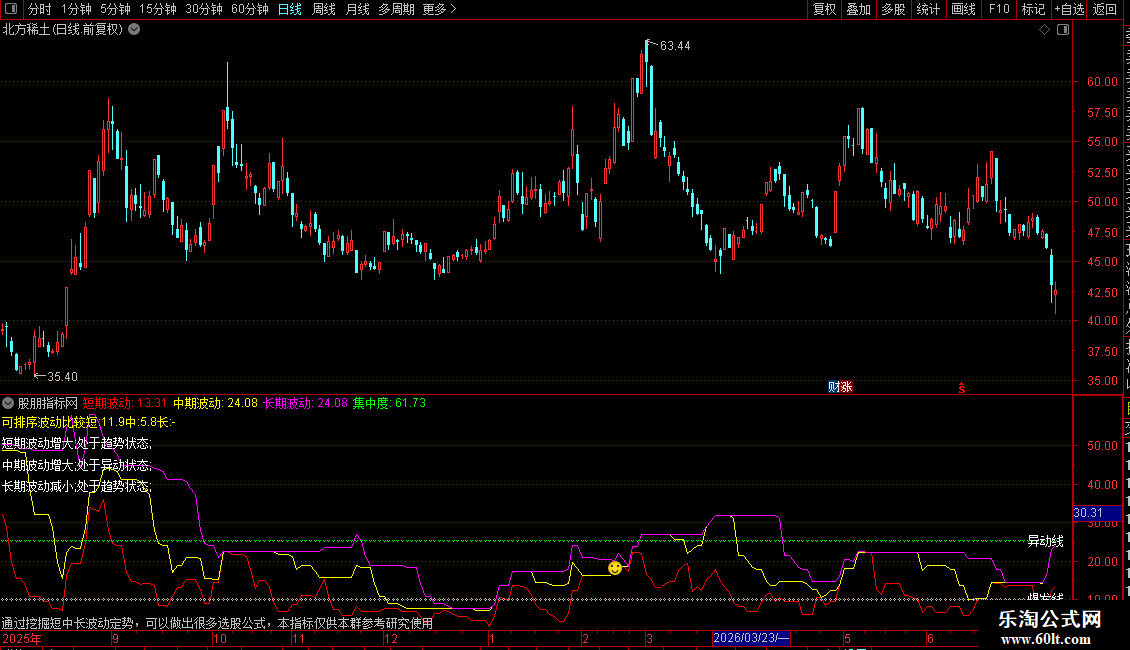Select the 15分钟 period tab
This screenshot has height=650, width=1130.
[x=157, y=9]
